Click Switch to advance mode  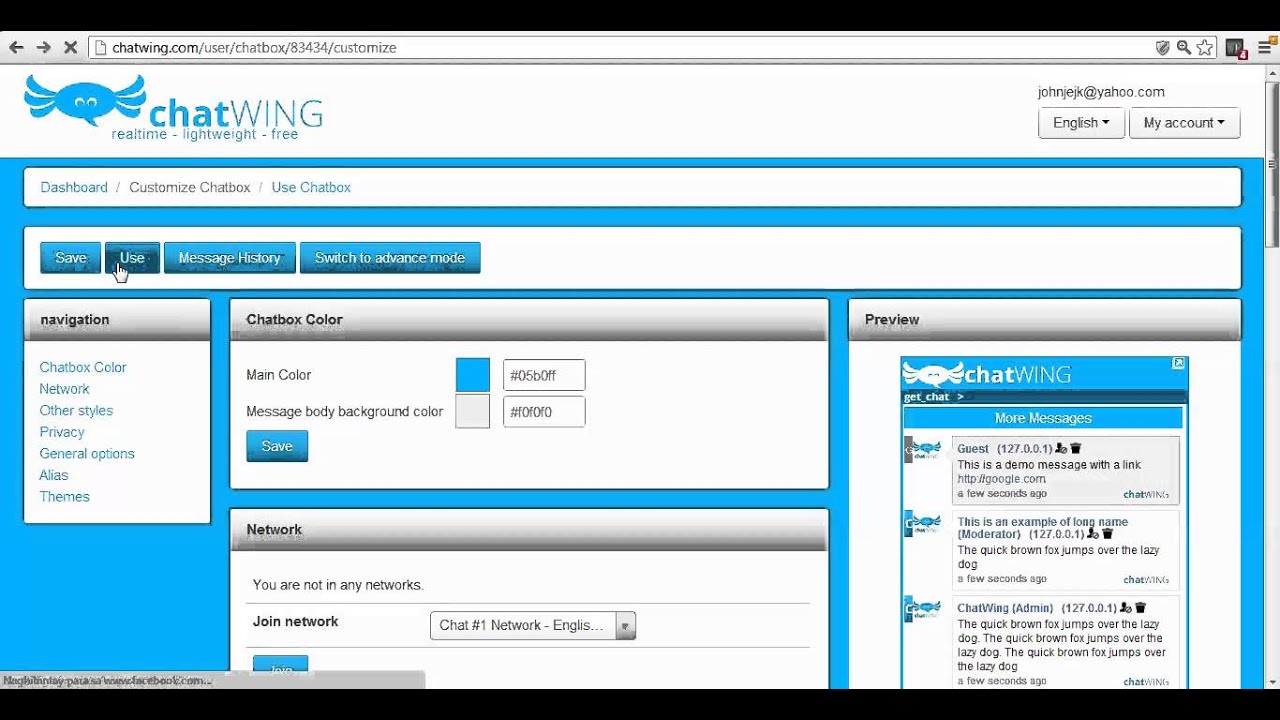[x=390, y=258]
